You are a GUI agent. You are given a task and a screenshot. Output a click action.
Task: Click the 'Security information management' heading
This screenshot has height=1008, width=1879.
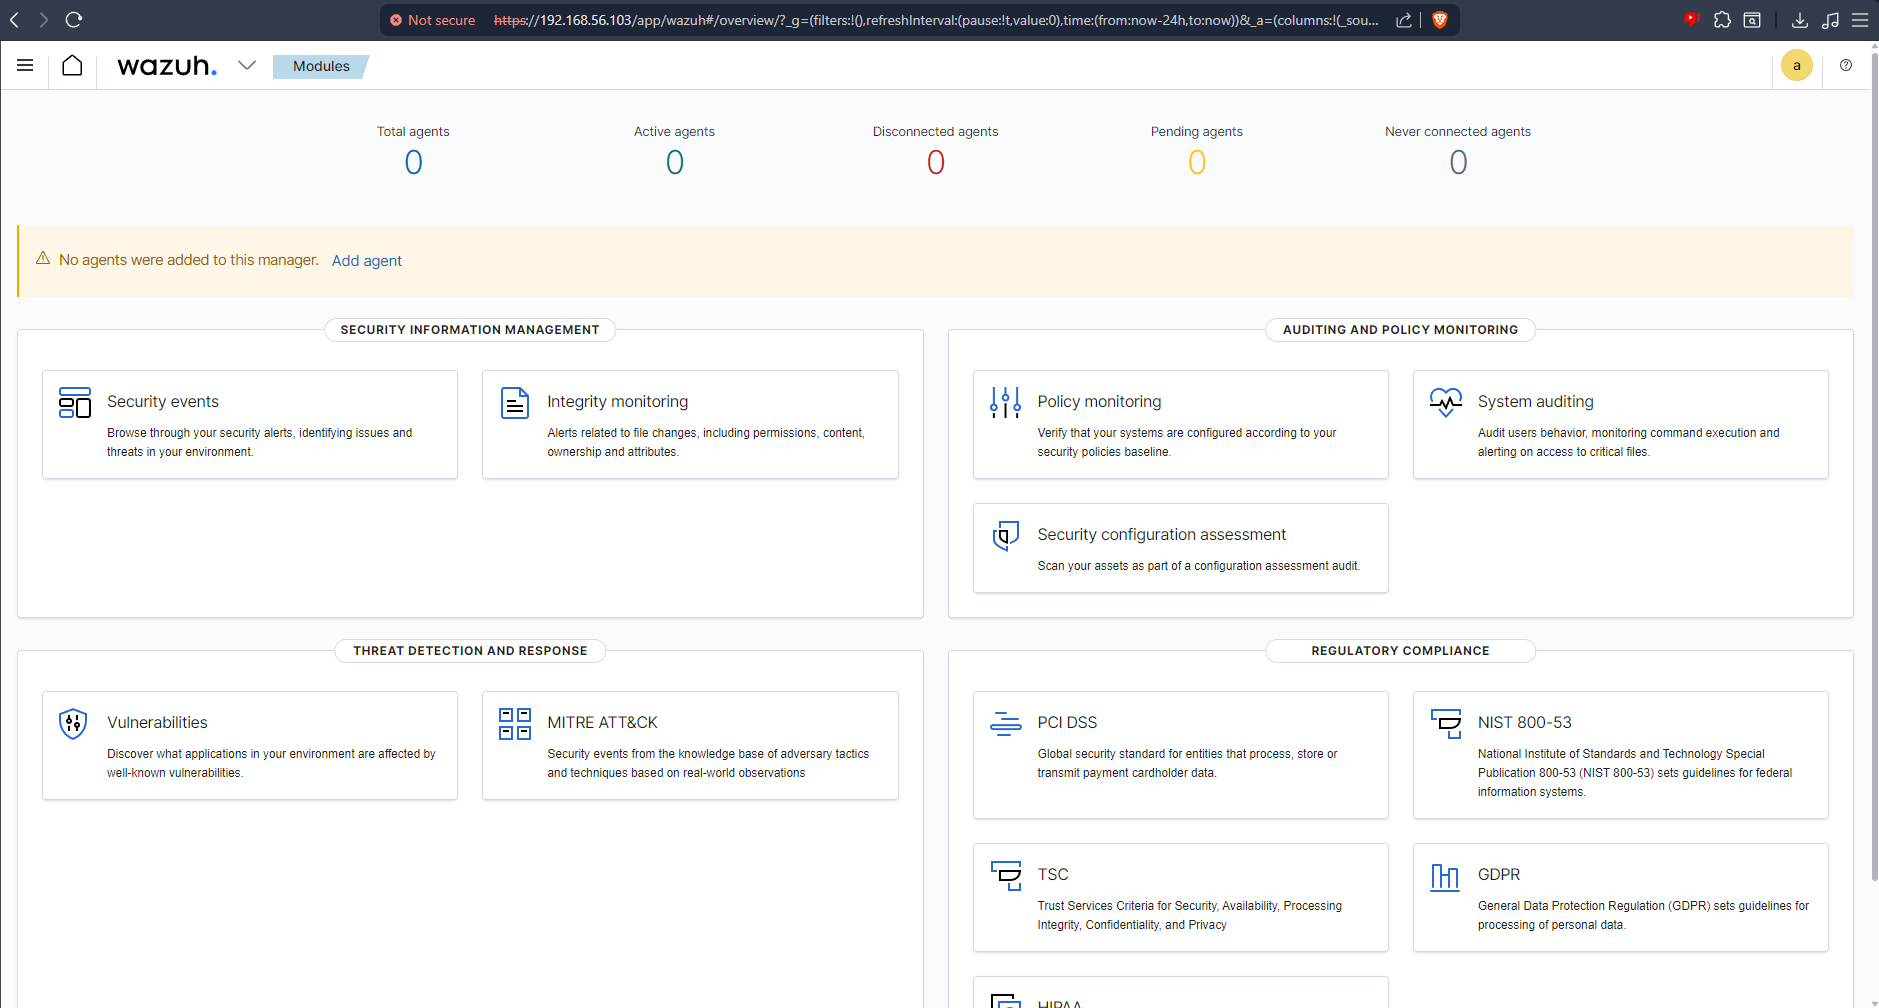[470, 330]
